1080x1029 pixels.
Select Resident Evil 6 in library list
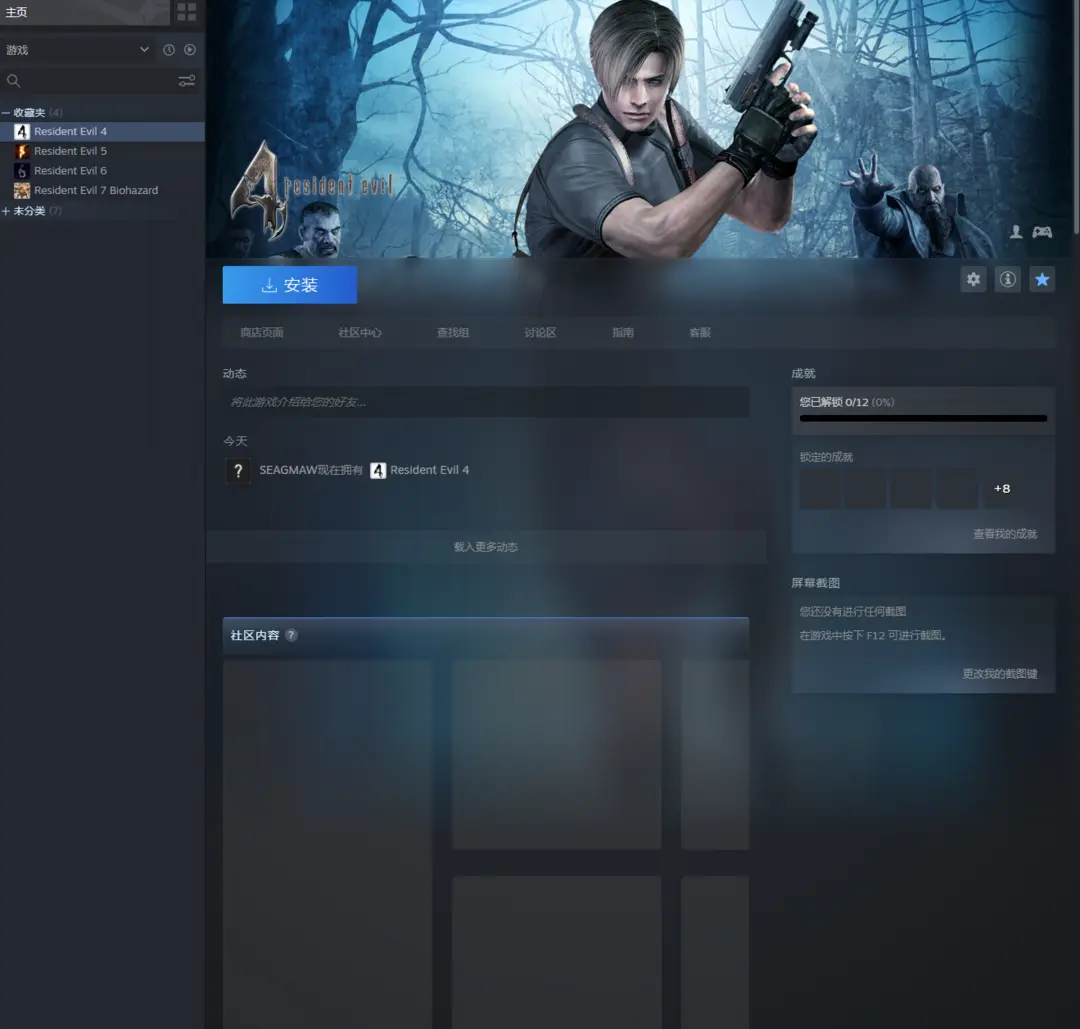pos(70,171)
